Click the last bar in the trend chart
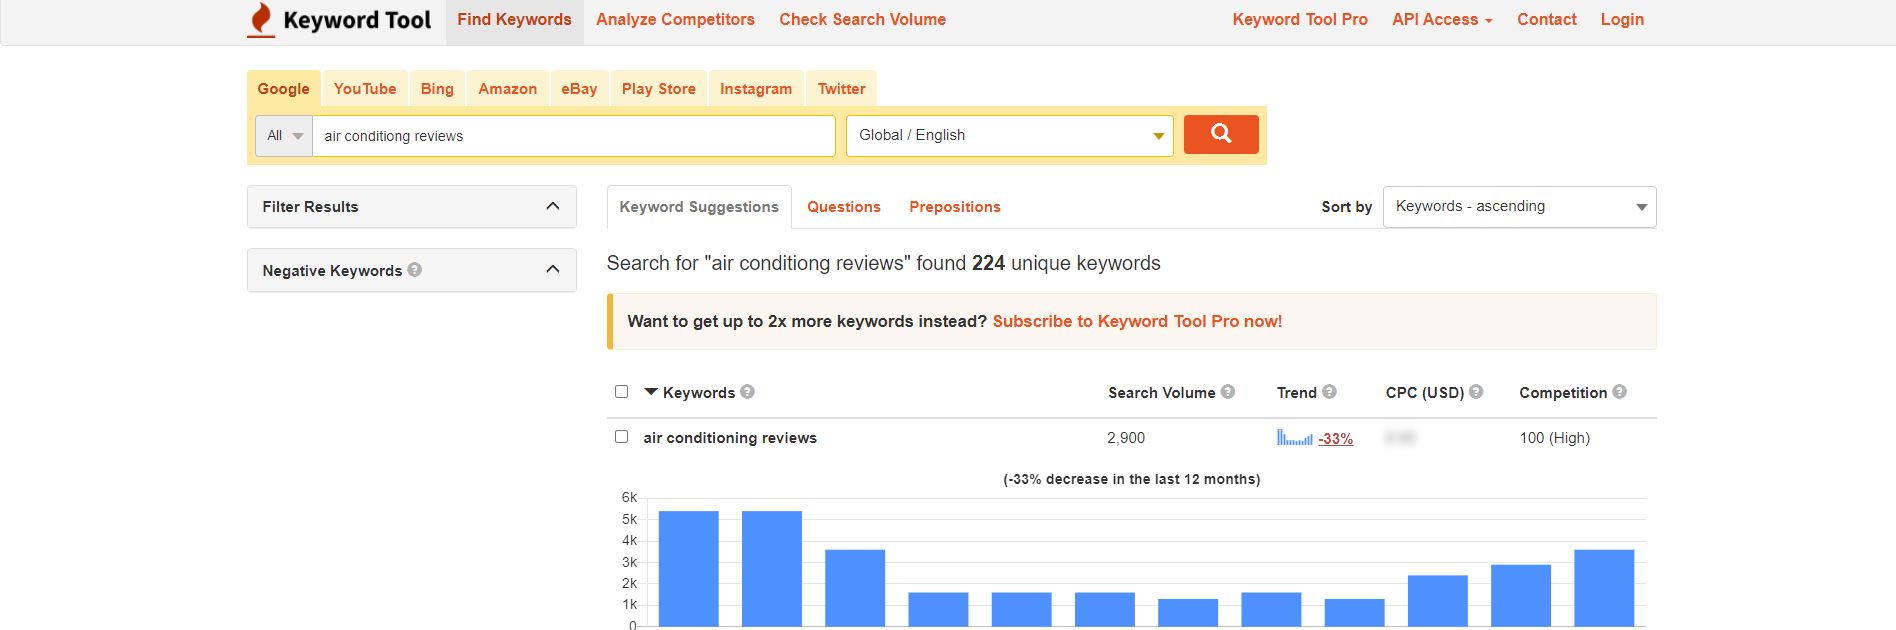Screen dimensions: 1896x630 point(1604,588)
